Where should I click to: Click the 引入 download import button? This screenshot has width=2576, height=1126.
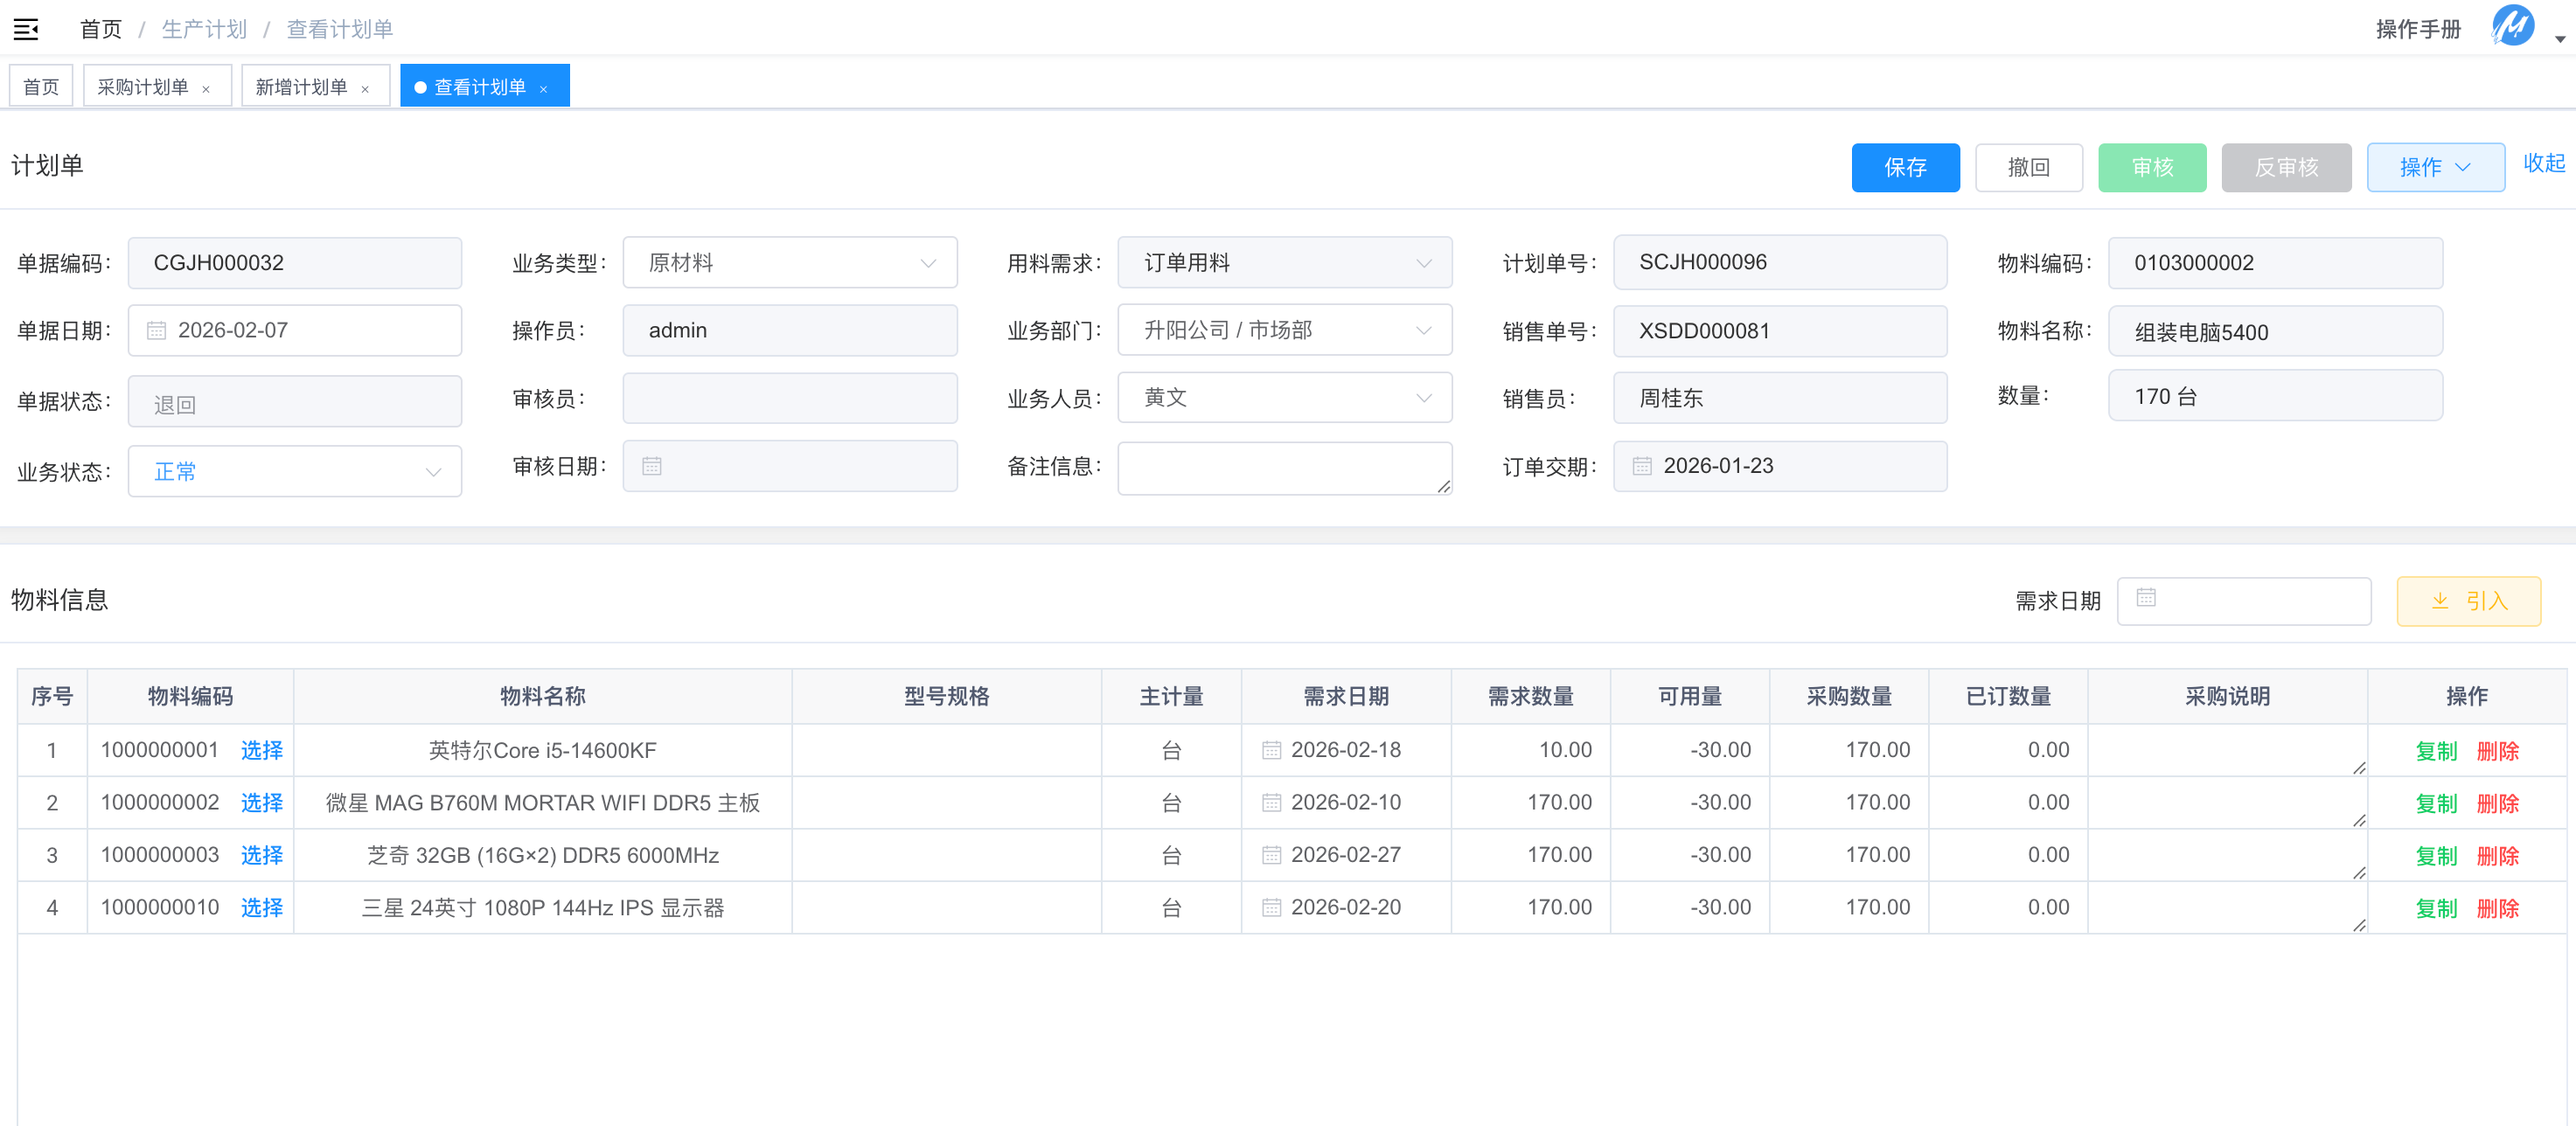pyautogui.click(x=2468, y=601)
